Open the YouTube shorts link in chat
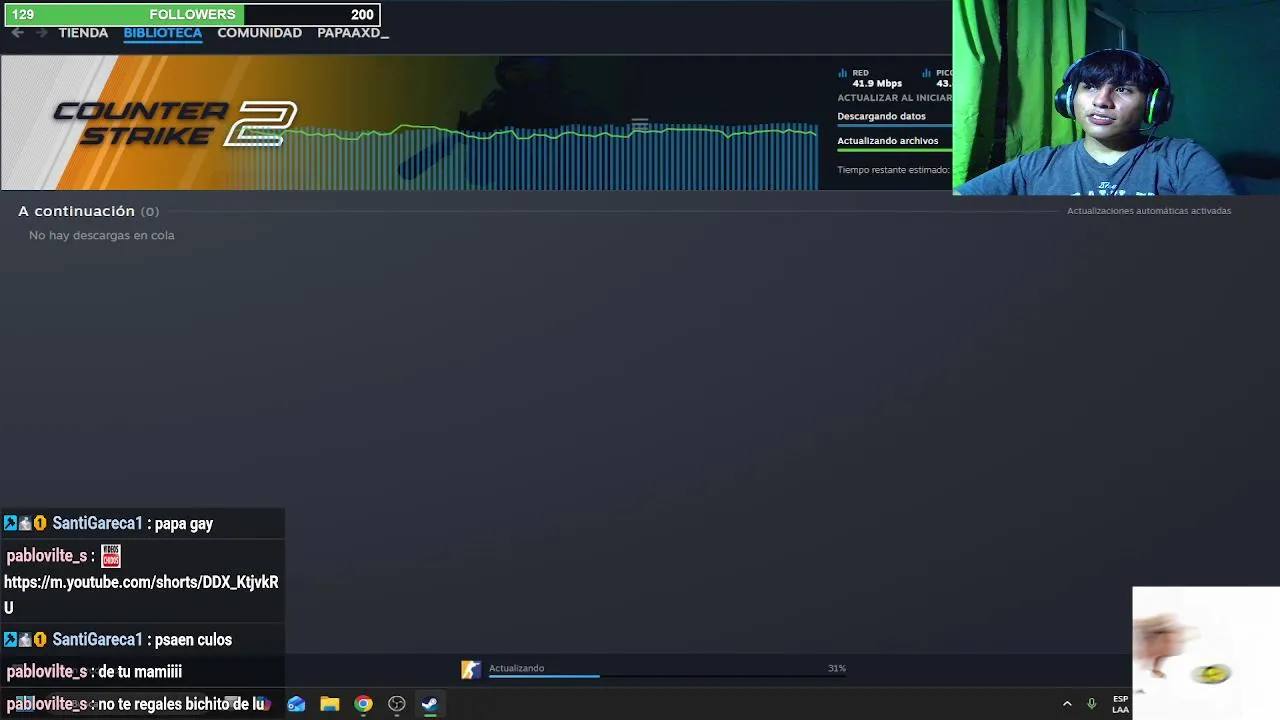The width and height of the screenshot is (1280, 720). click(141, 594)
